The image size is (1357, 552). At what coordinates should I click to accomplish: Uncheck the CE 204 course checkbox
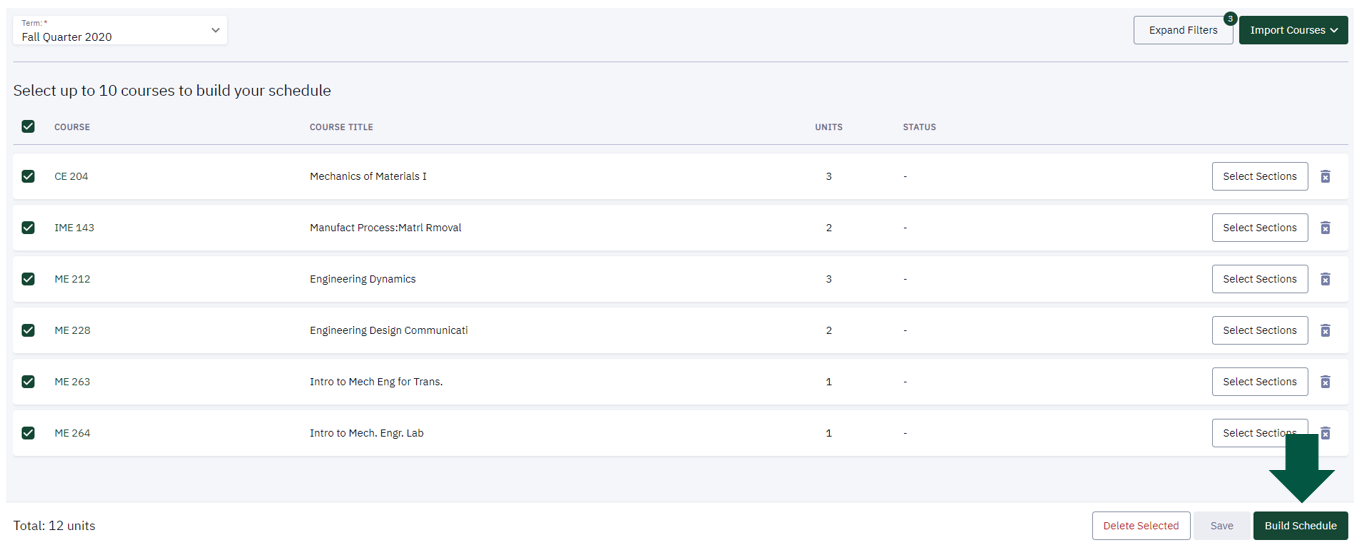tap(28, 176)
